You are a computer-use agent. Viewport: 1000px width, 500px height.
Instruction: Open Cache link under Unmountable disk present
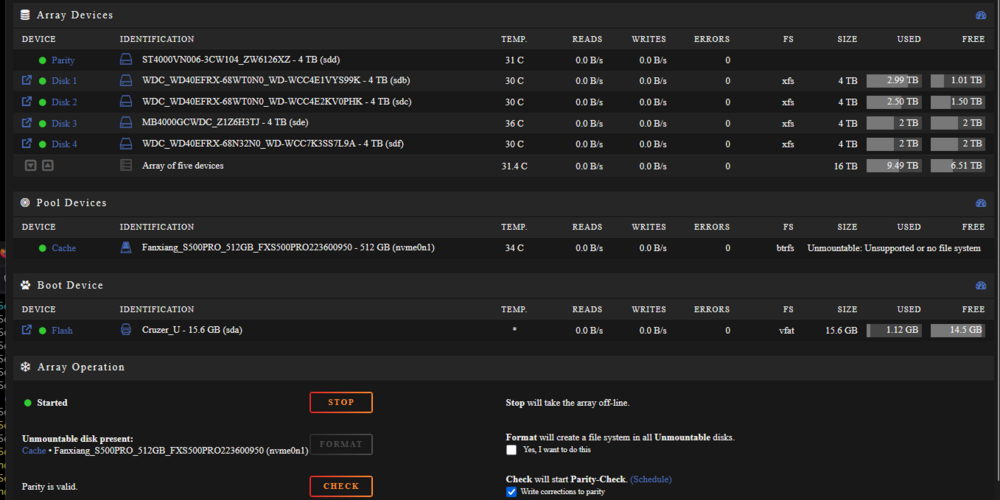[x=34, y=450]
